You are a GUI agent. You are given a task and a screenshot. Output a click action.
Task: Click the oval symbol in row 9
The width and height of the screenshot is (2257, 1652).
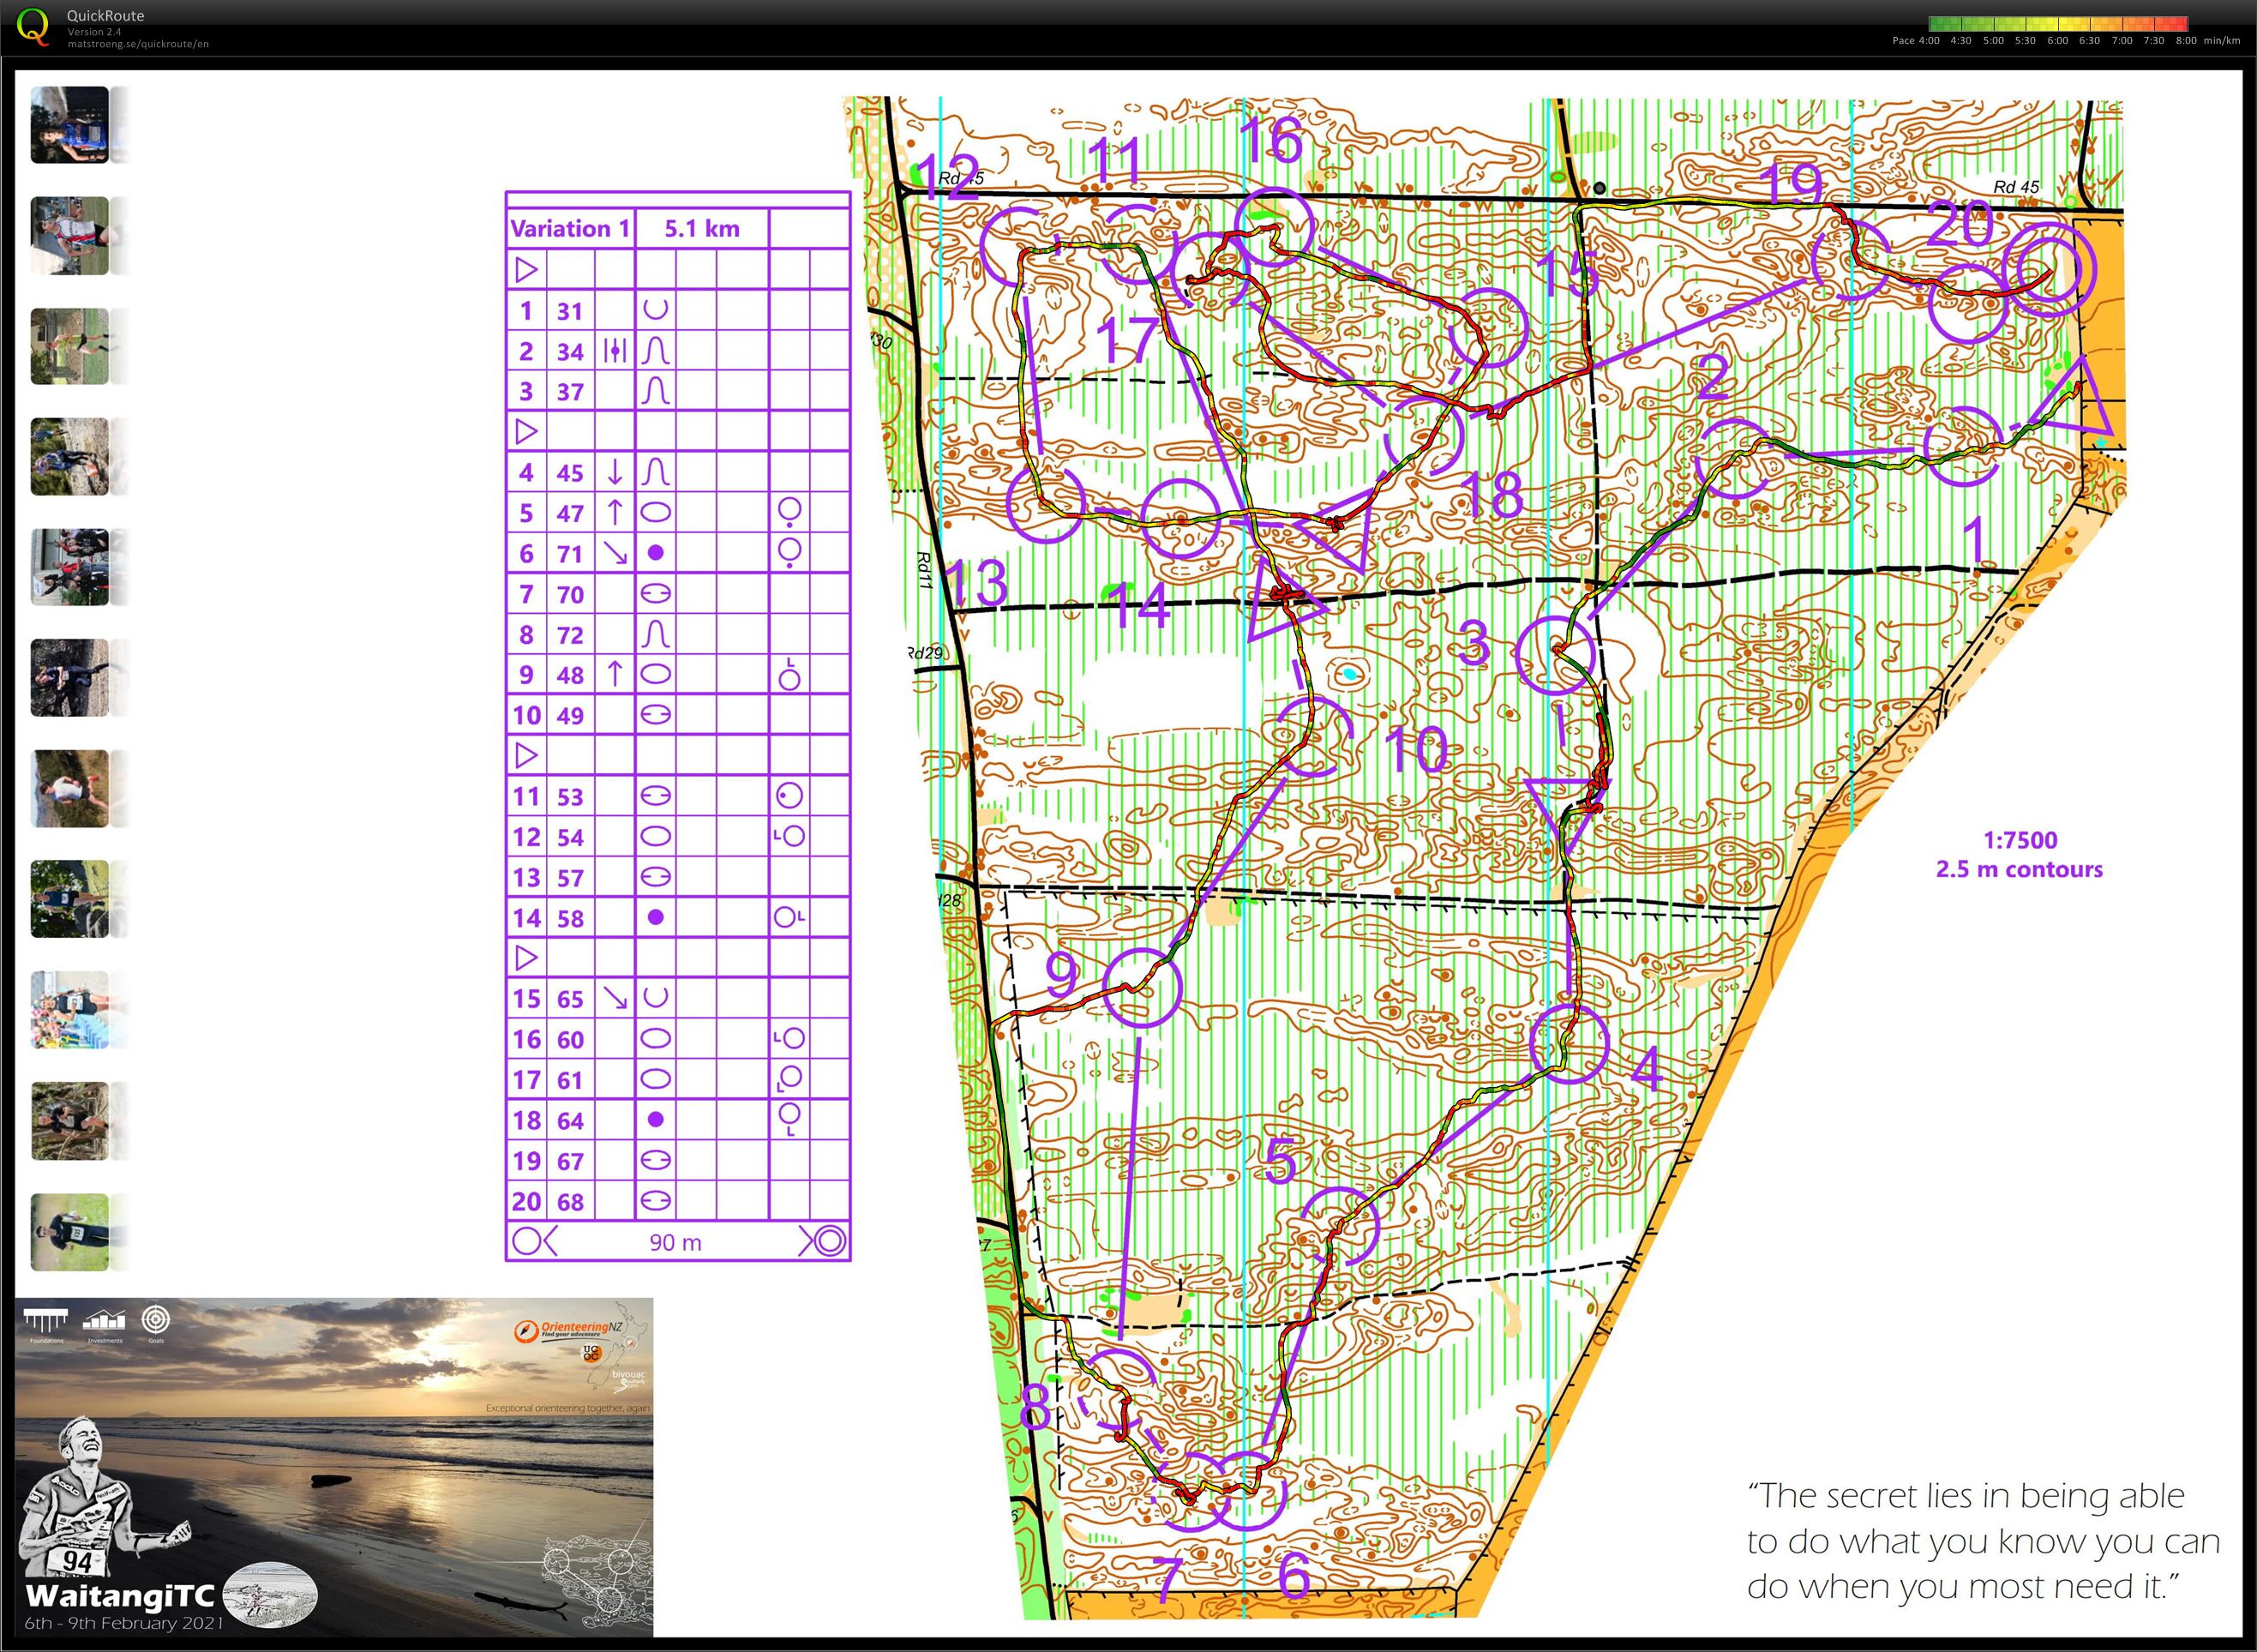coord(656,674)
